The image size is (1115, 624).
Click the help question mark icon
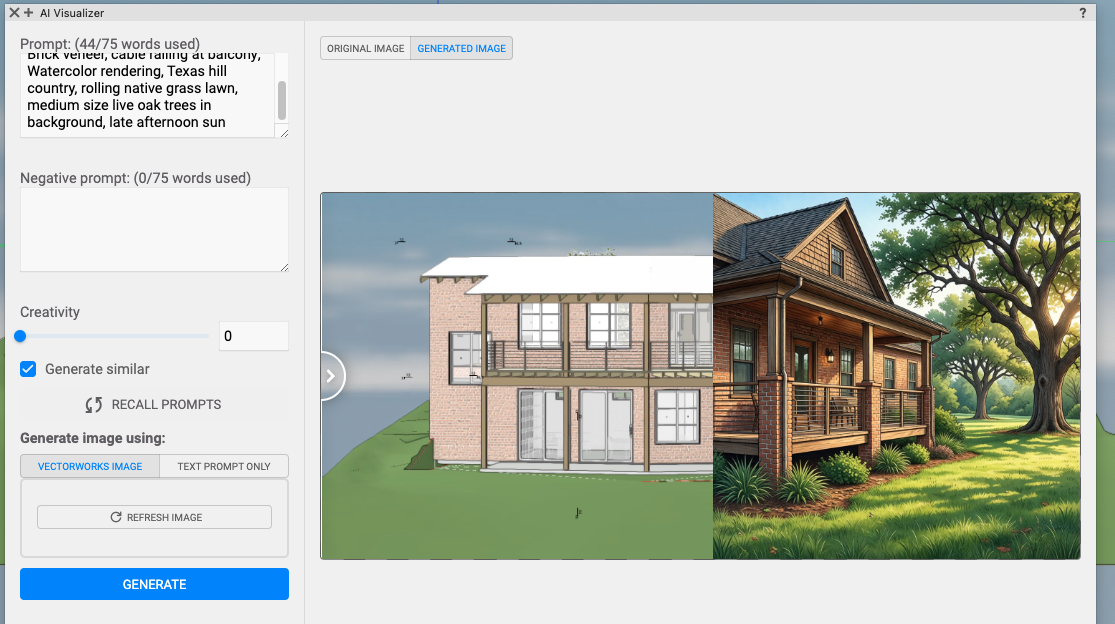[x=1083, y=13]
